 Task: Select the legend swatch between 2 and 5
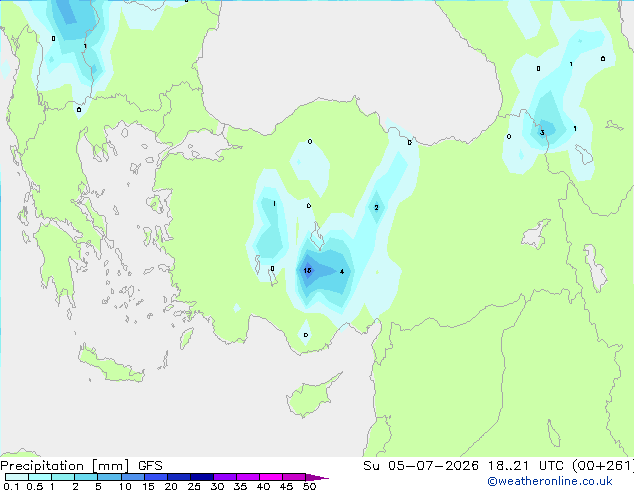pos(86,477)
